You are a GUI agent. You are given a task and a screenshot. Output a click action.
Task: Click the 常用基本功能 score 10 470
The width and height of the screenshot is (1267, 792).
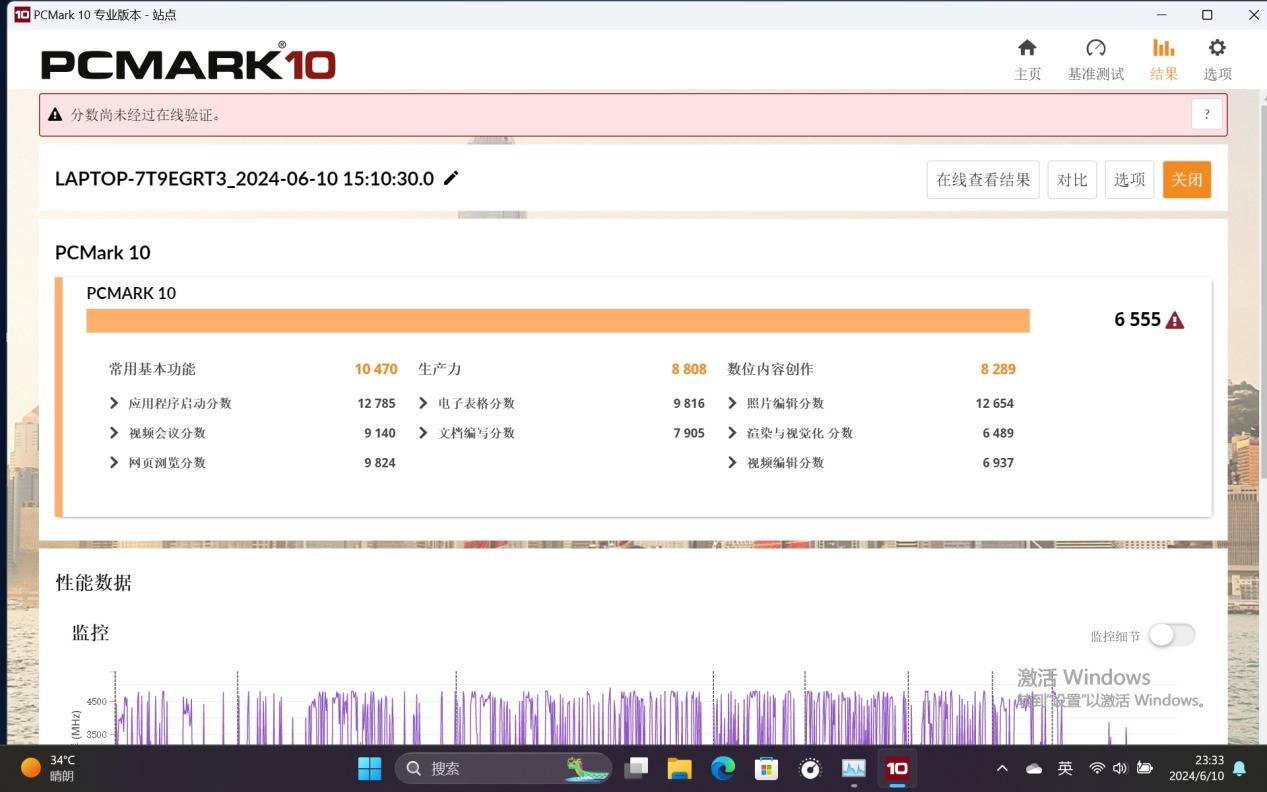coord(376,369)
